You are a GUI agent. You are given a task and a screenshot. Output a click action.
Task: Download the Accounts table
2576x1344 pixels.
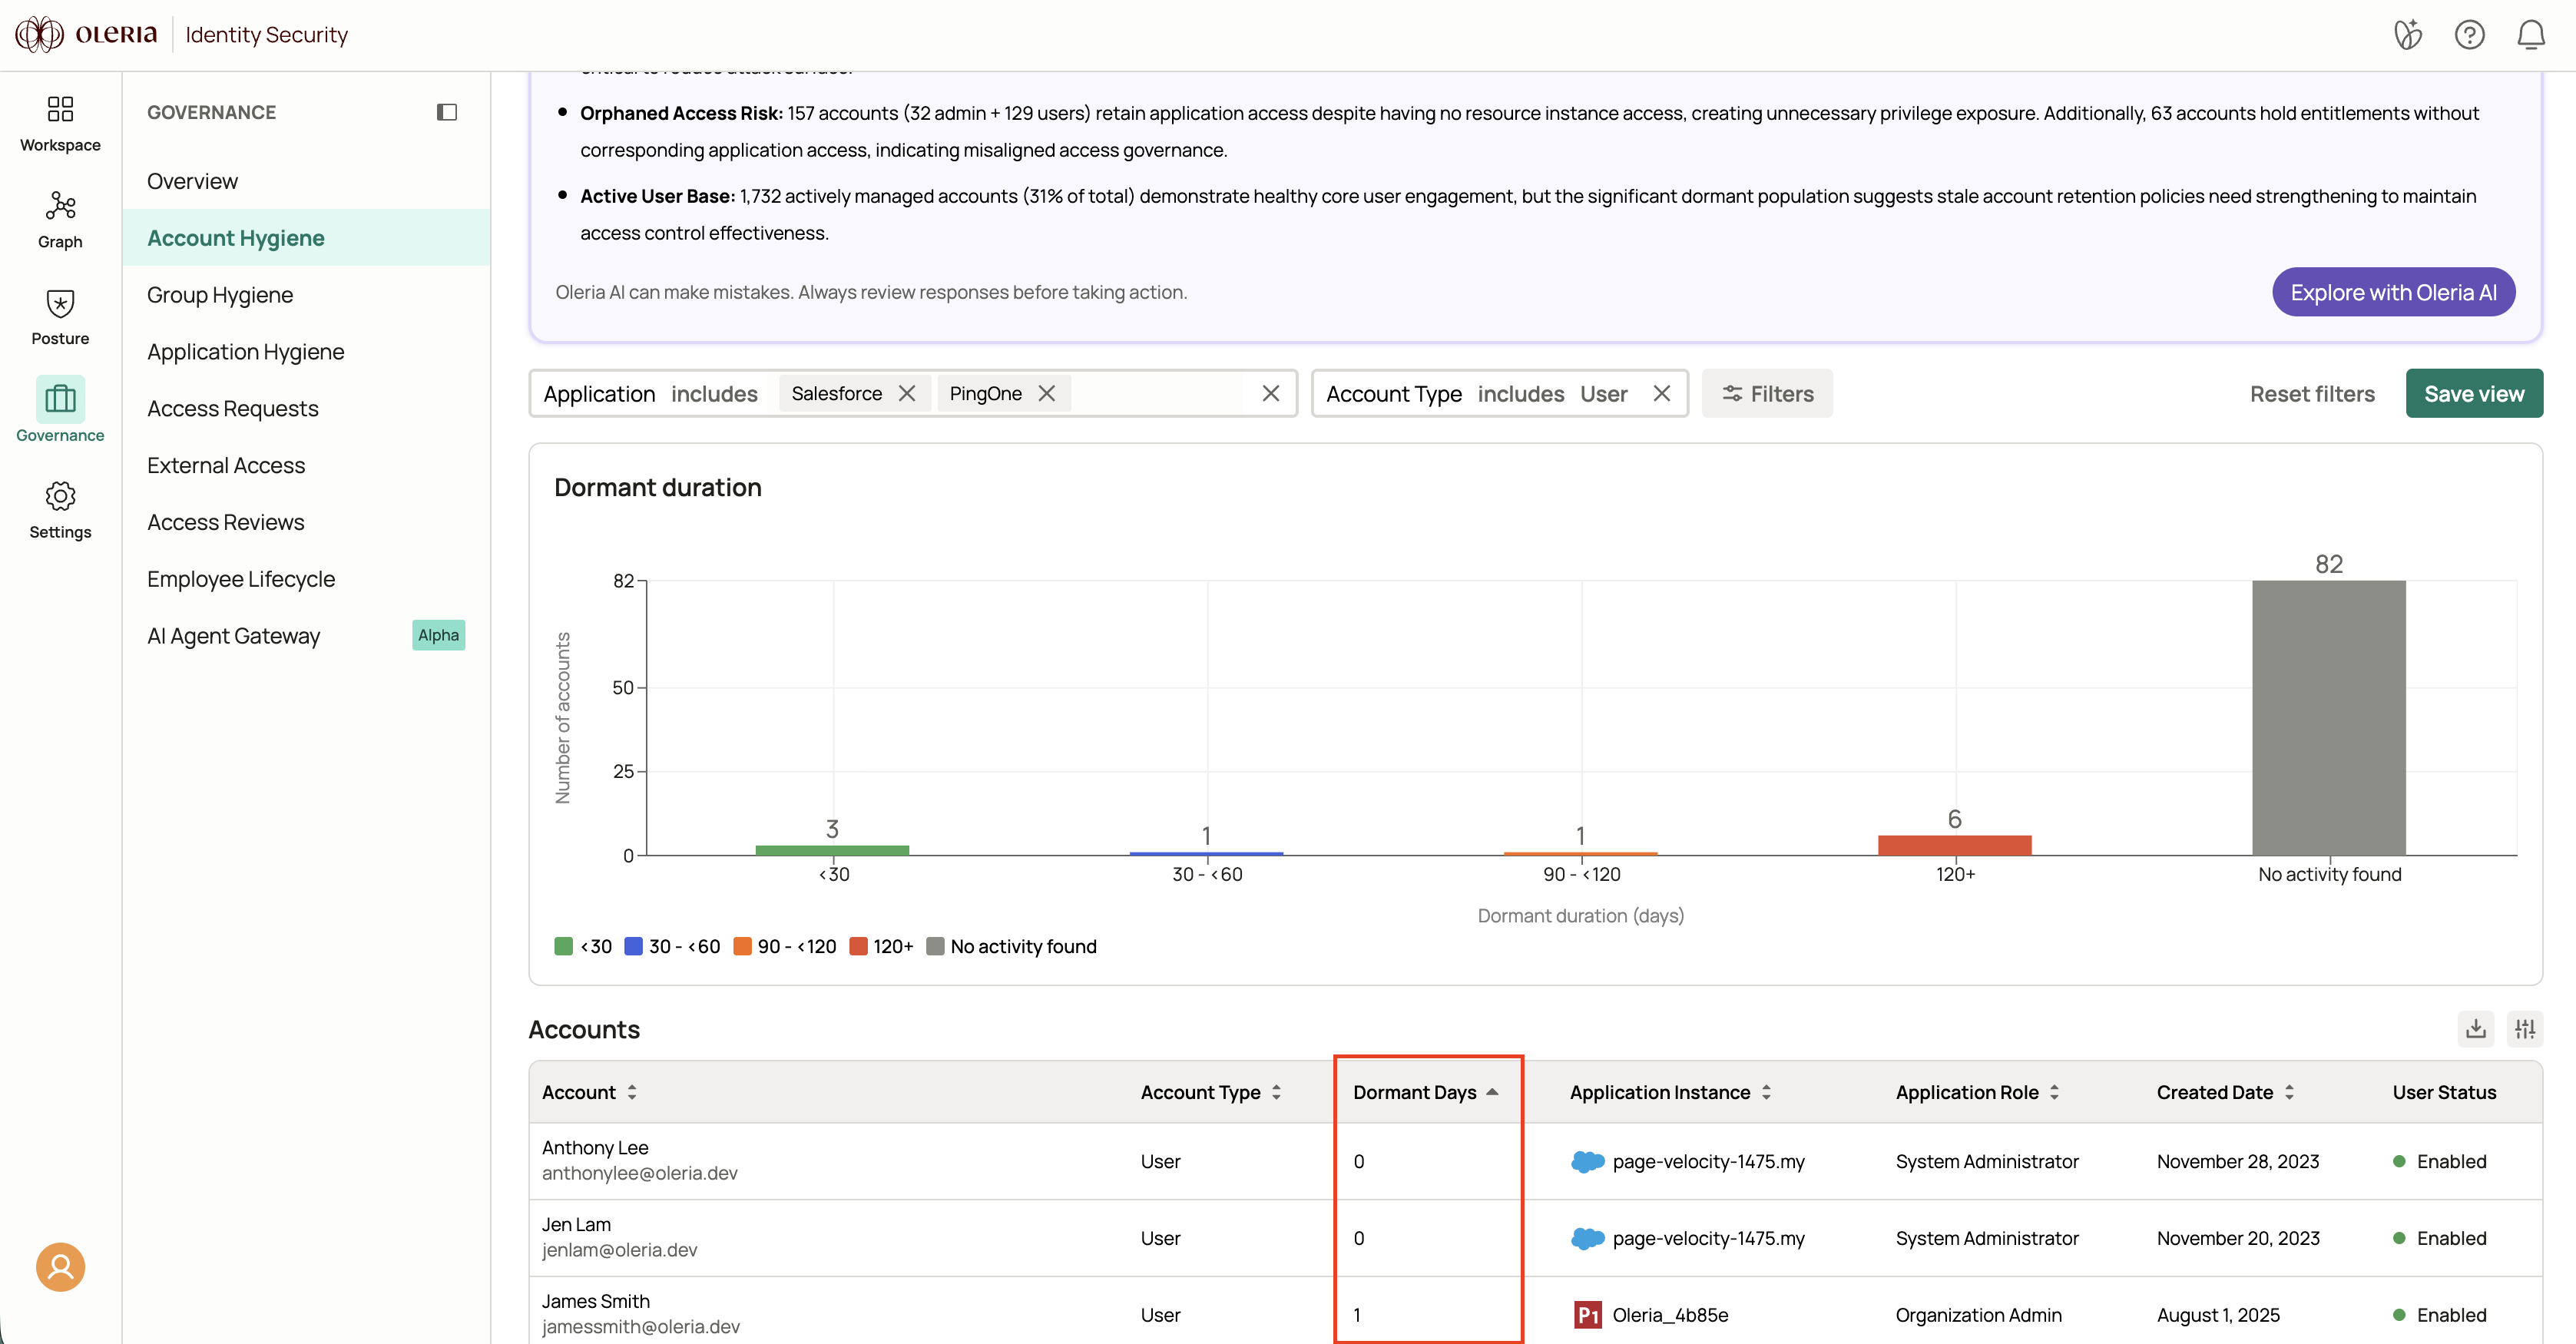[2476, 1029]
